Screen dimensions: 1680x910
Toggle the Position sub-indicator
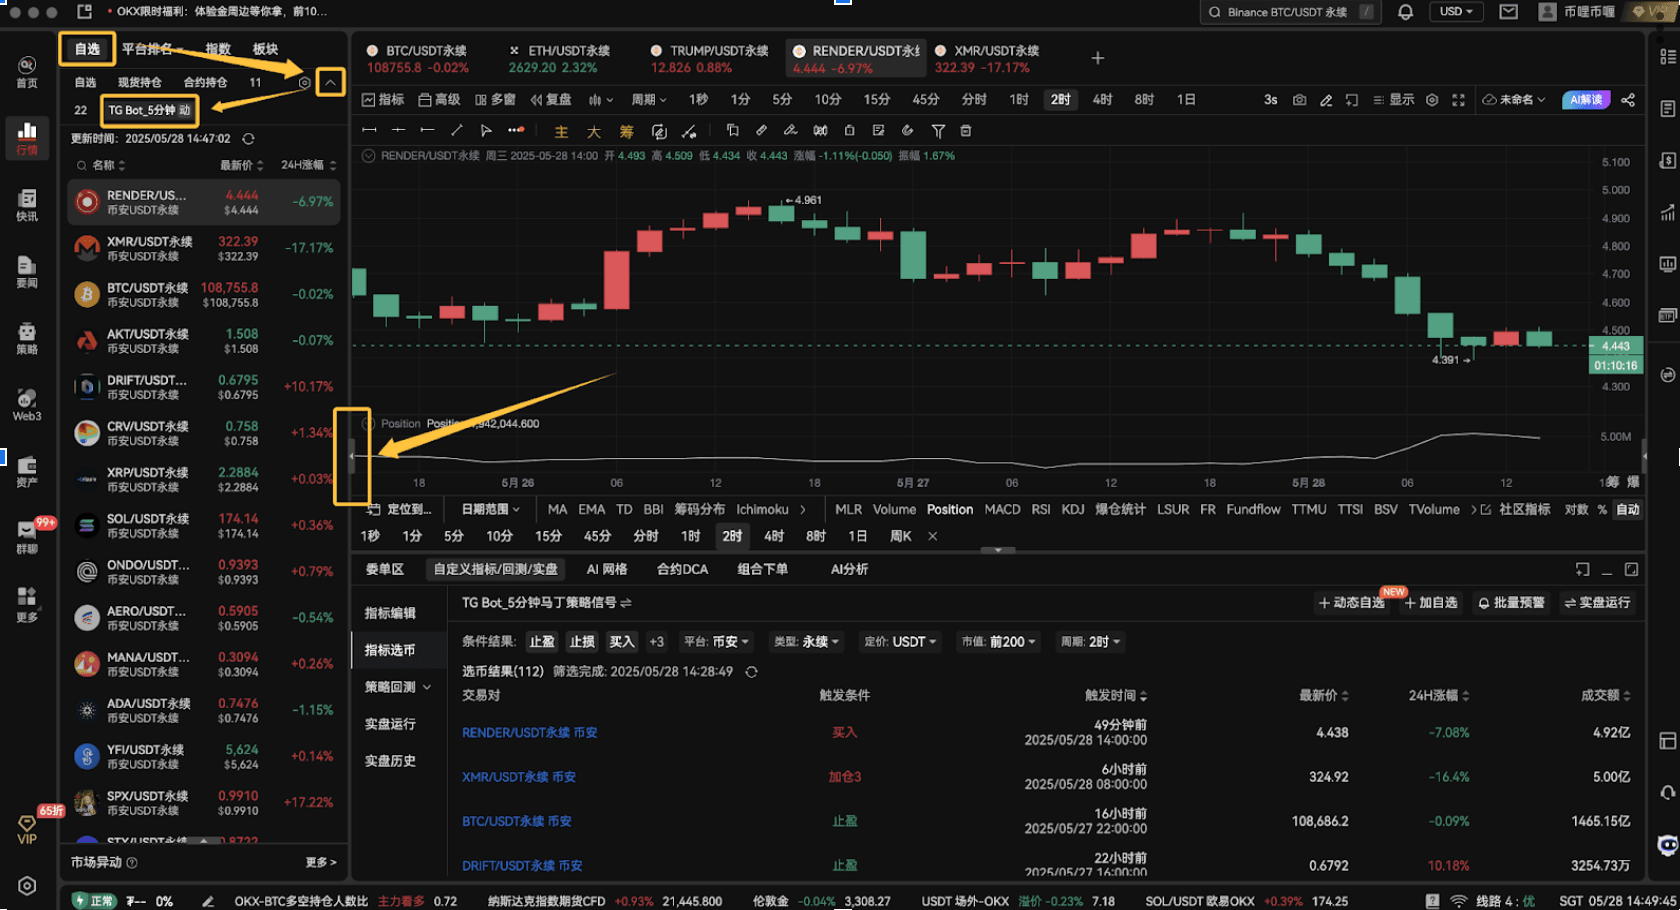[x=950, y=510]
